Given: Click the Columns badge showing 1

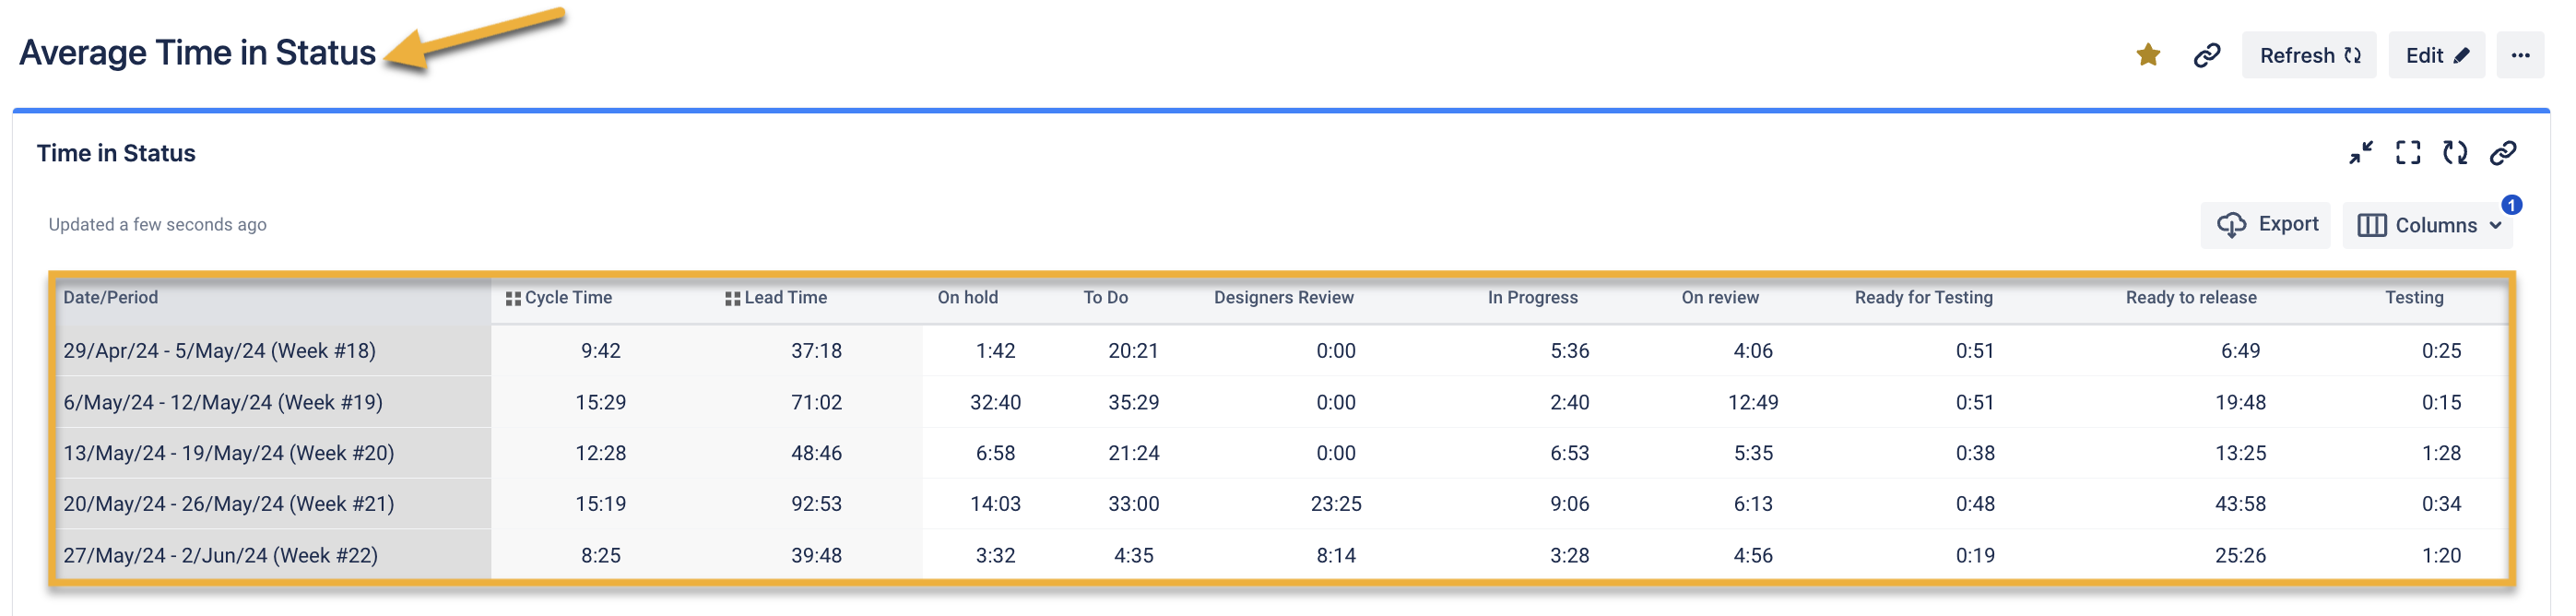Looking at the screenshot, I should [2511, 205].
